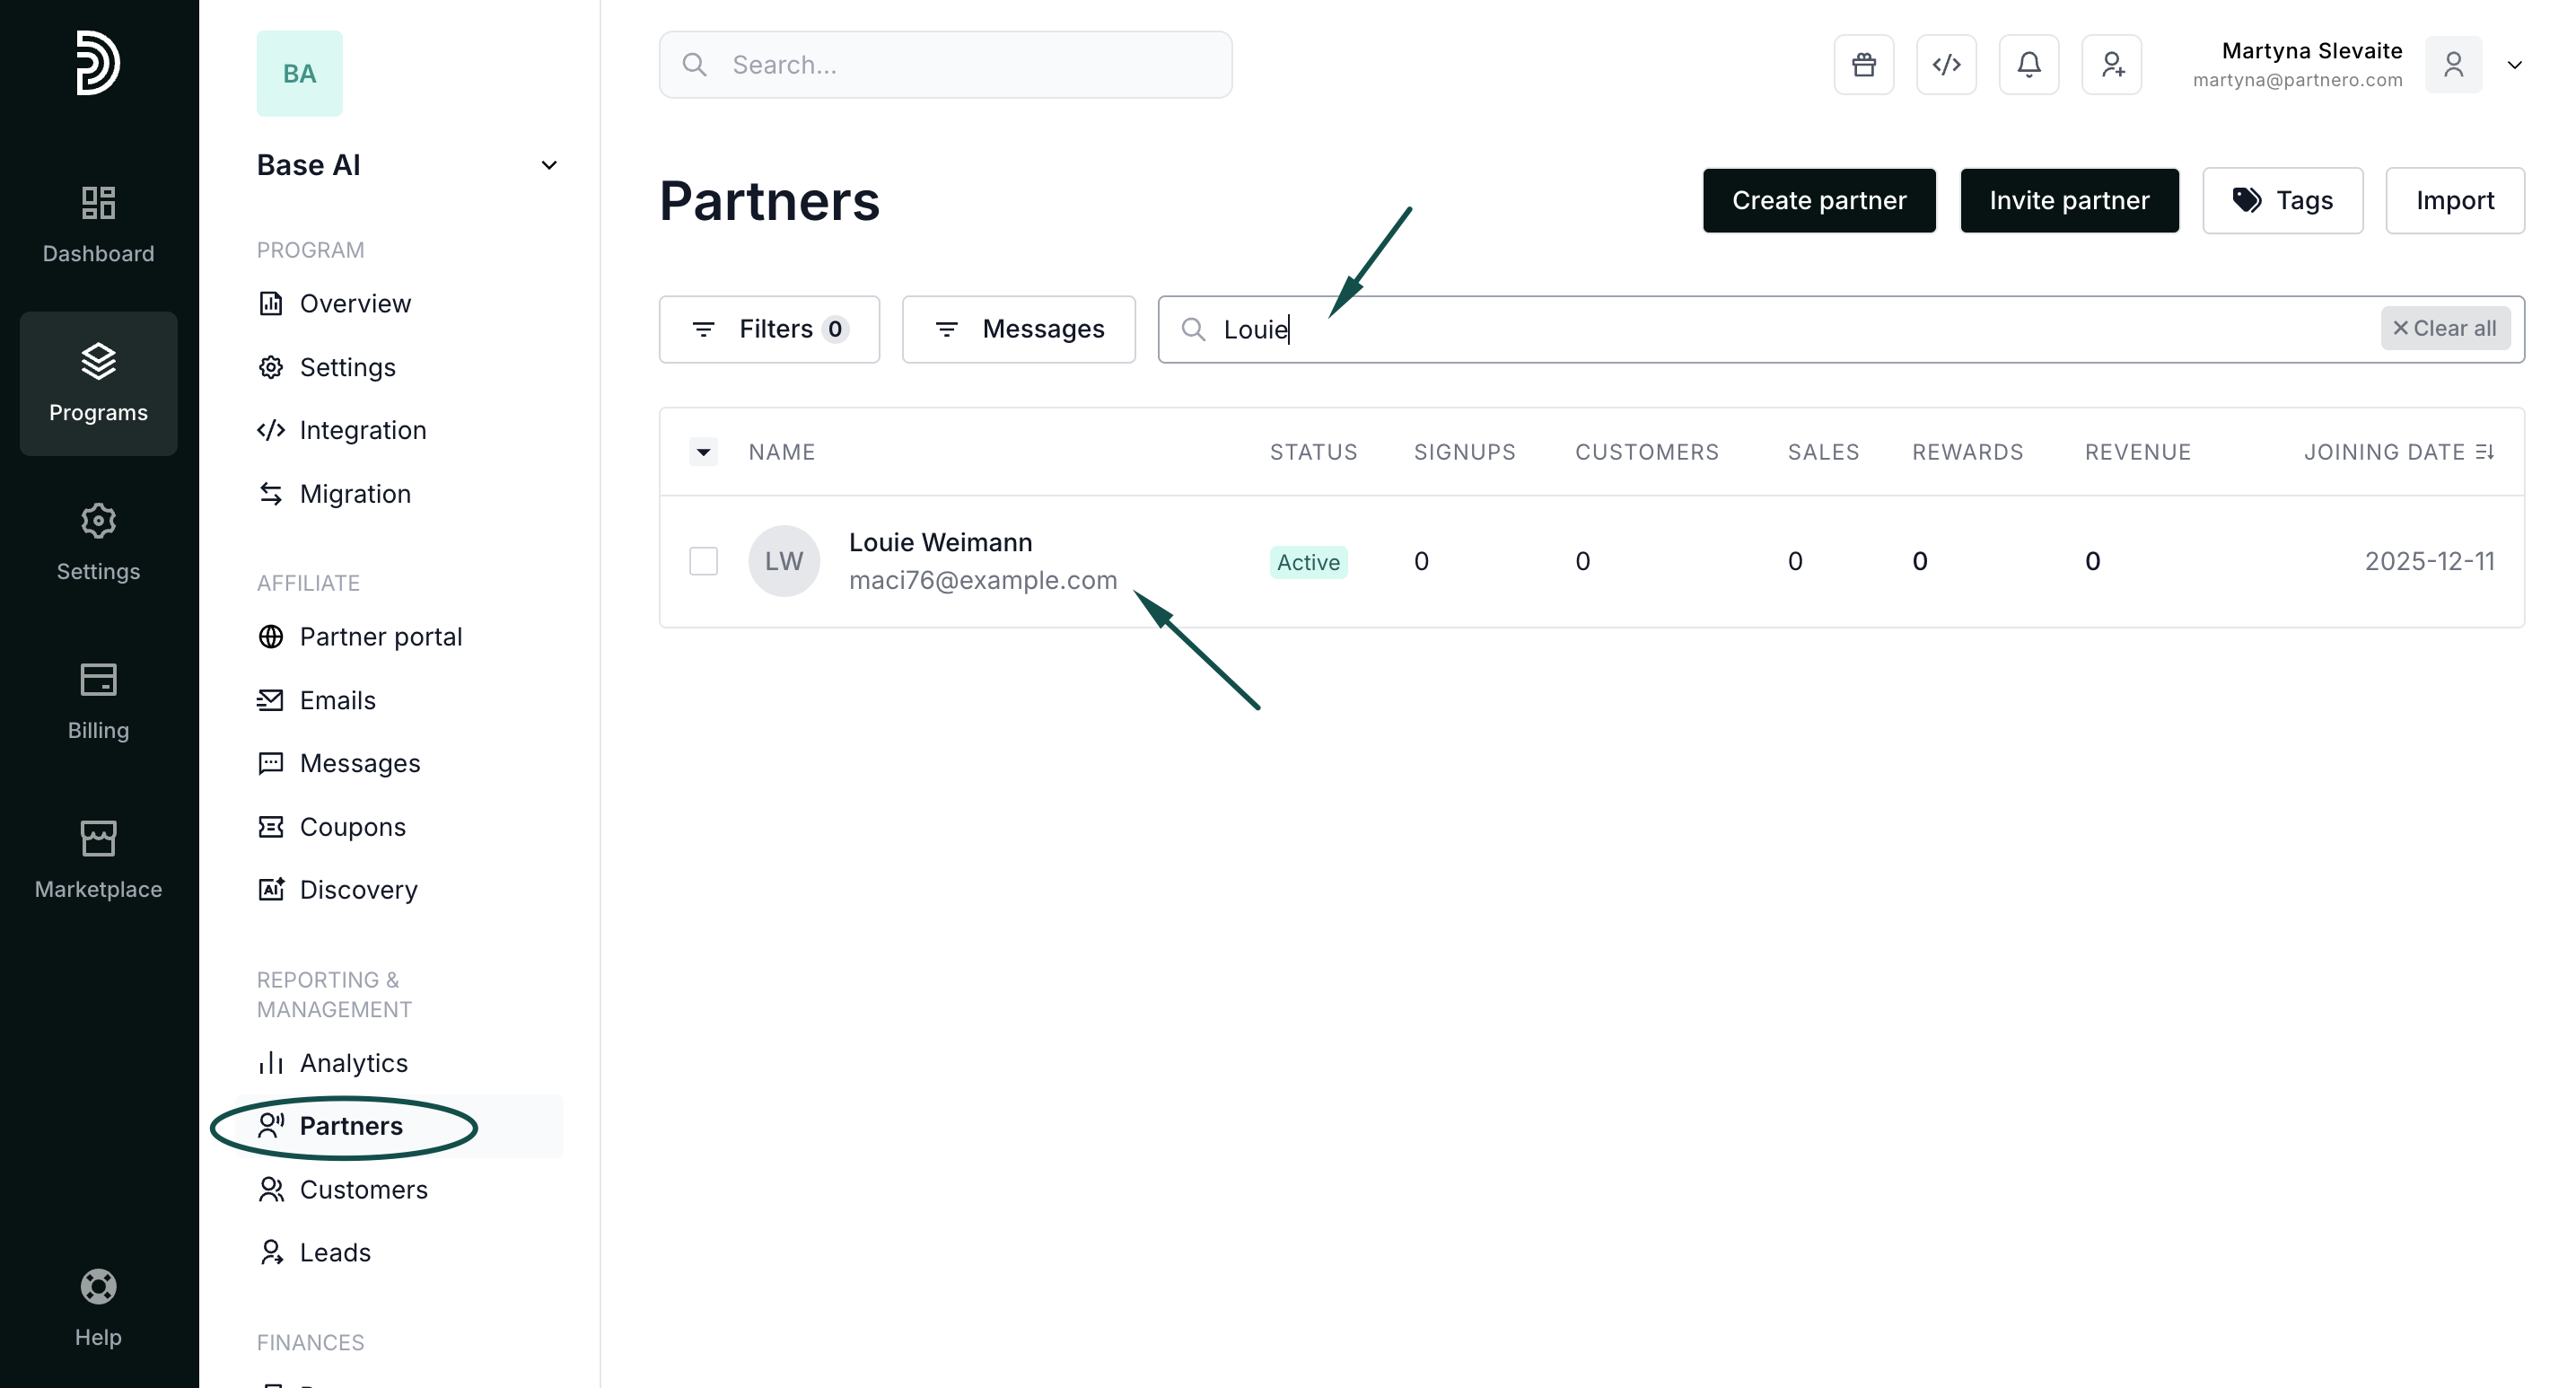
Task: Open the developer code icon in header
Action: tap(1945, 65)
